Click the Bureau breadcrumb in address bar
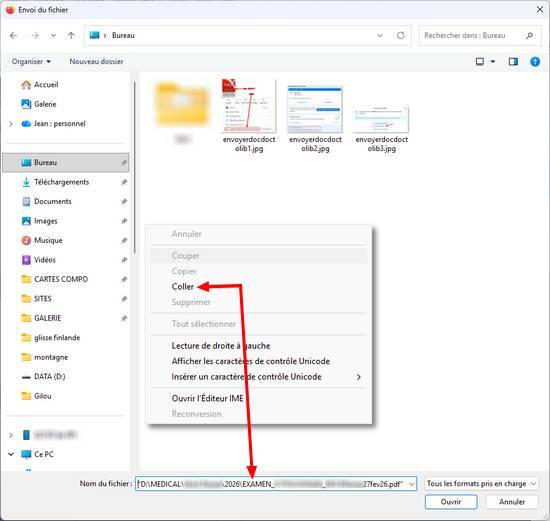This screenshot has width=550, height=521. [x=123, y=35]
